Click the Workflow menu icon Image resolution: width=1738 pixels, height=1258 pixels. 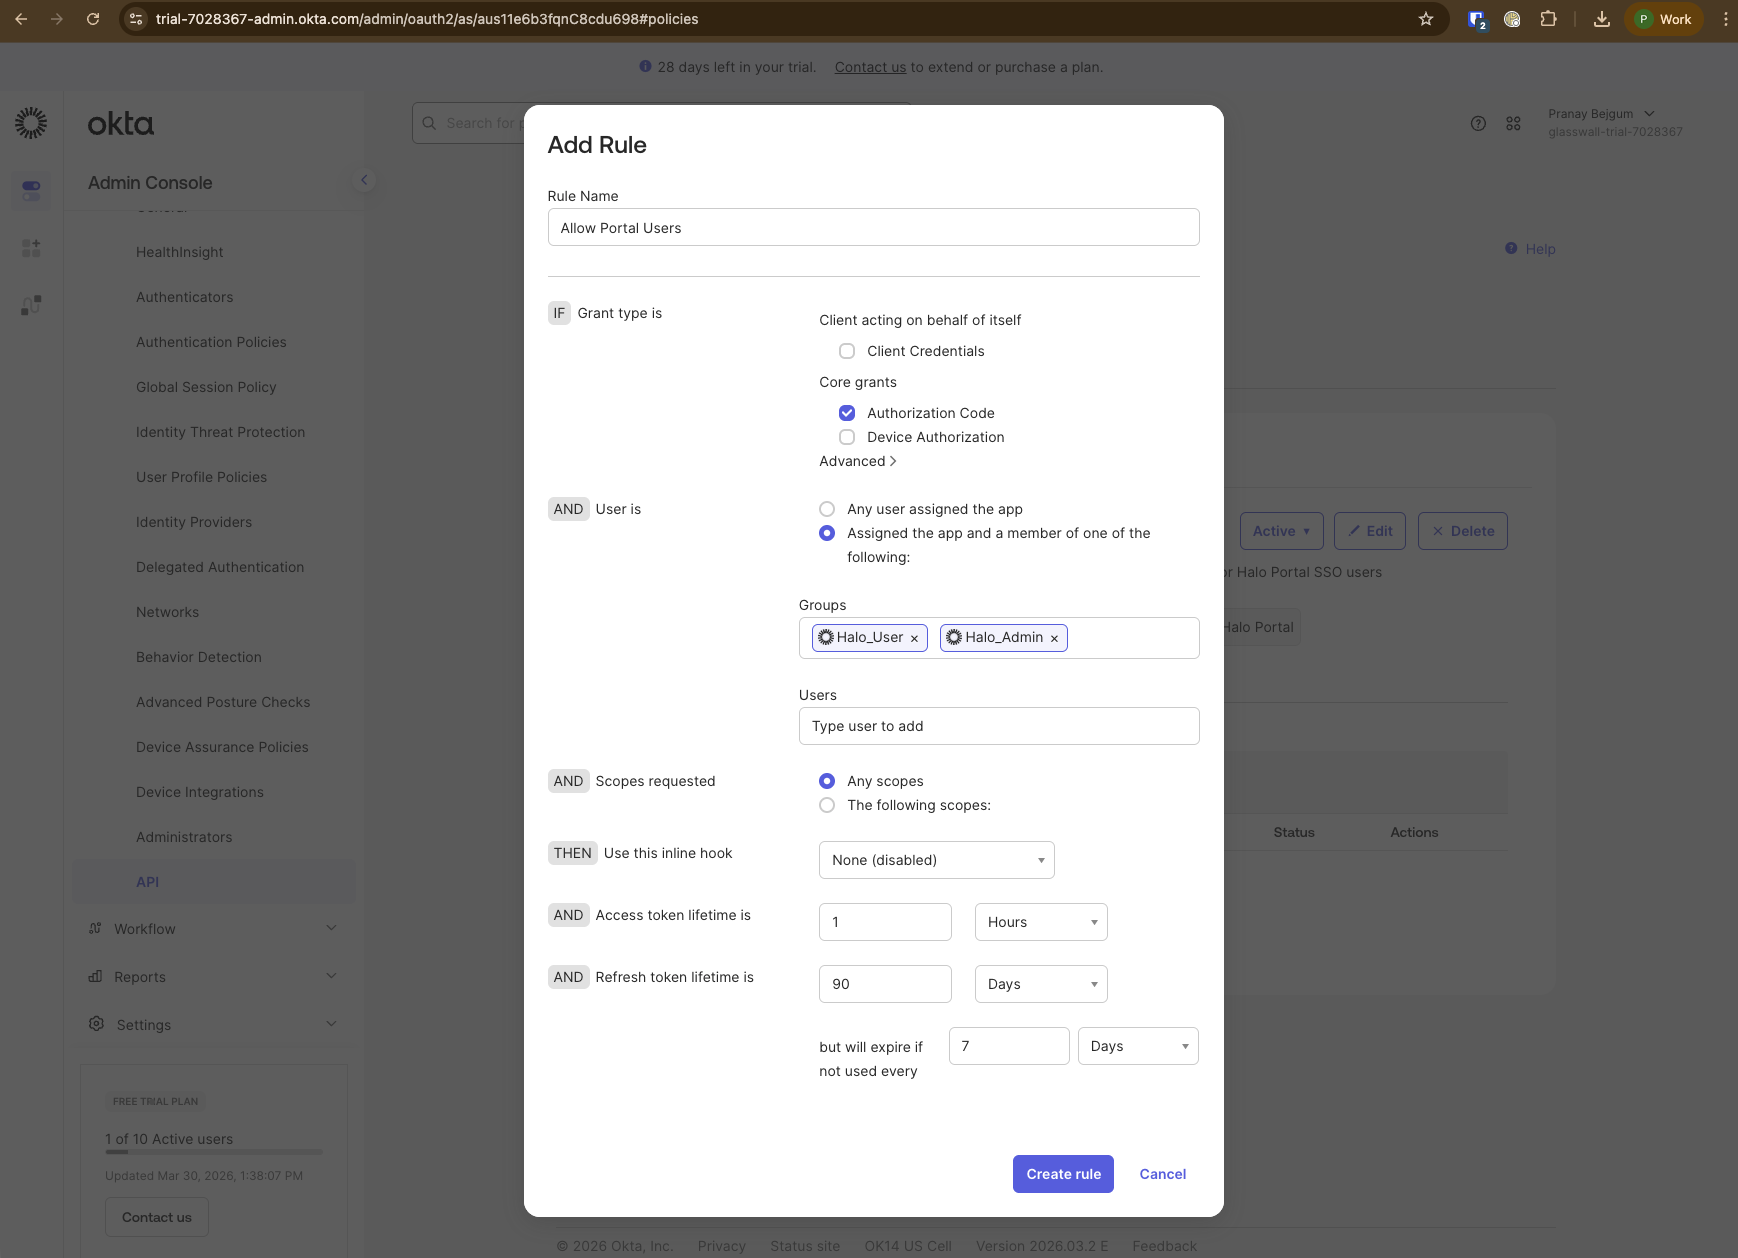coord(95,928)
